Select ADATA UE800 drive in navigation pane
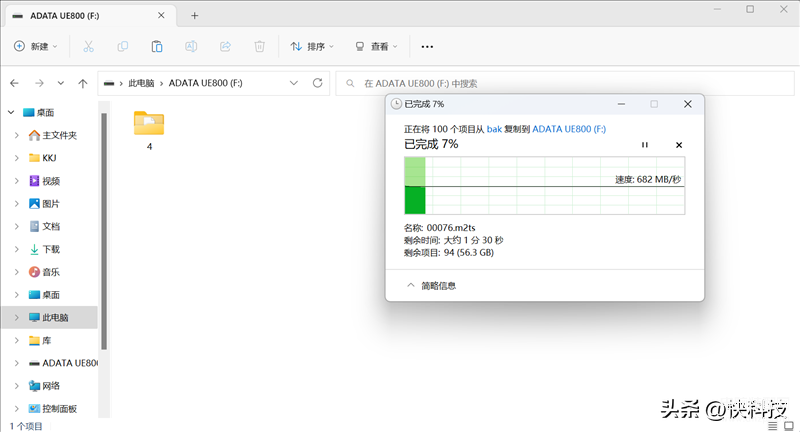The width and height of the screenshot is (800, 432). click(x=63, y=363)
